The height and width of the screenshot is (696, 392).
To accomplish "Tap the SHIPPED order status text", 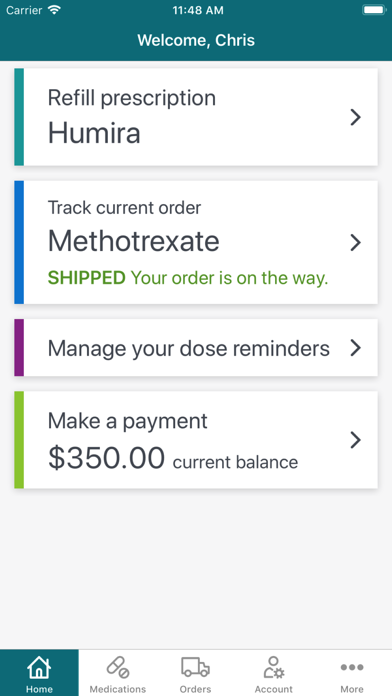I will pos(87,278).
